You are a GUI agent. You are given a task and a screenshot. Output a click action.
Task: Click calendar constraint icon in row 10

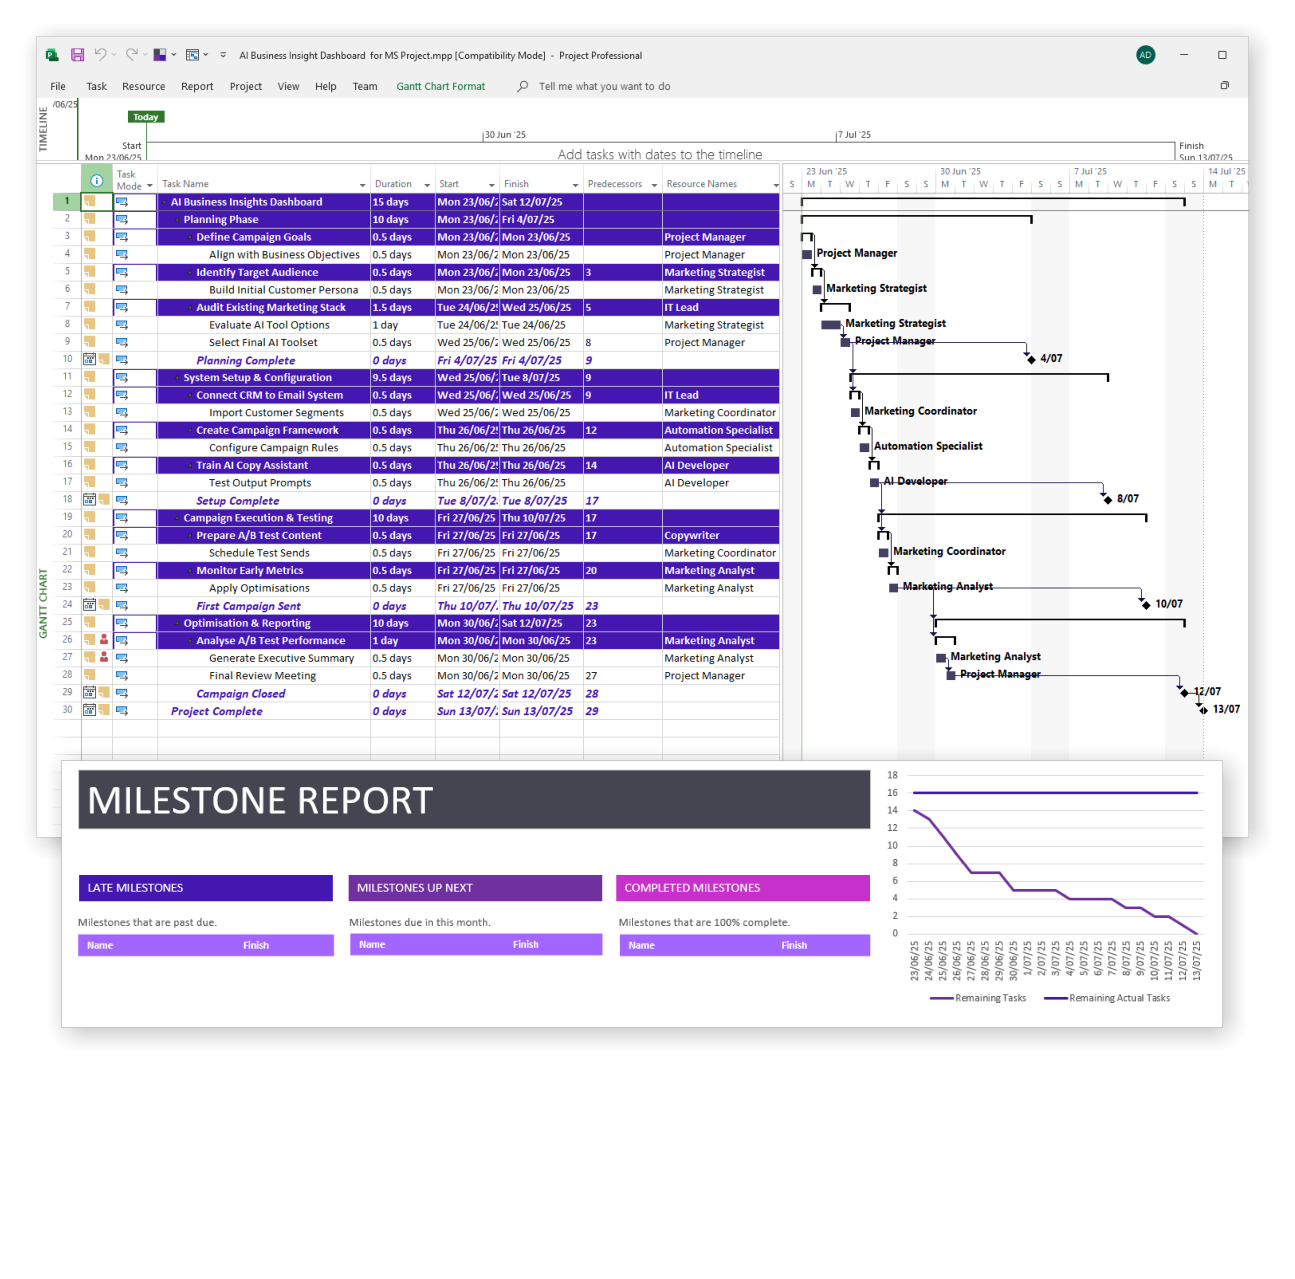(89, 359)
